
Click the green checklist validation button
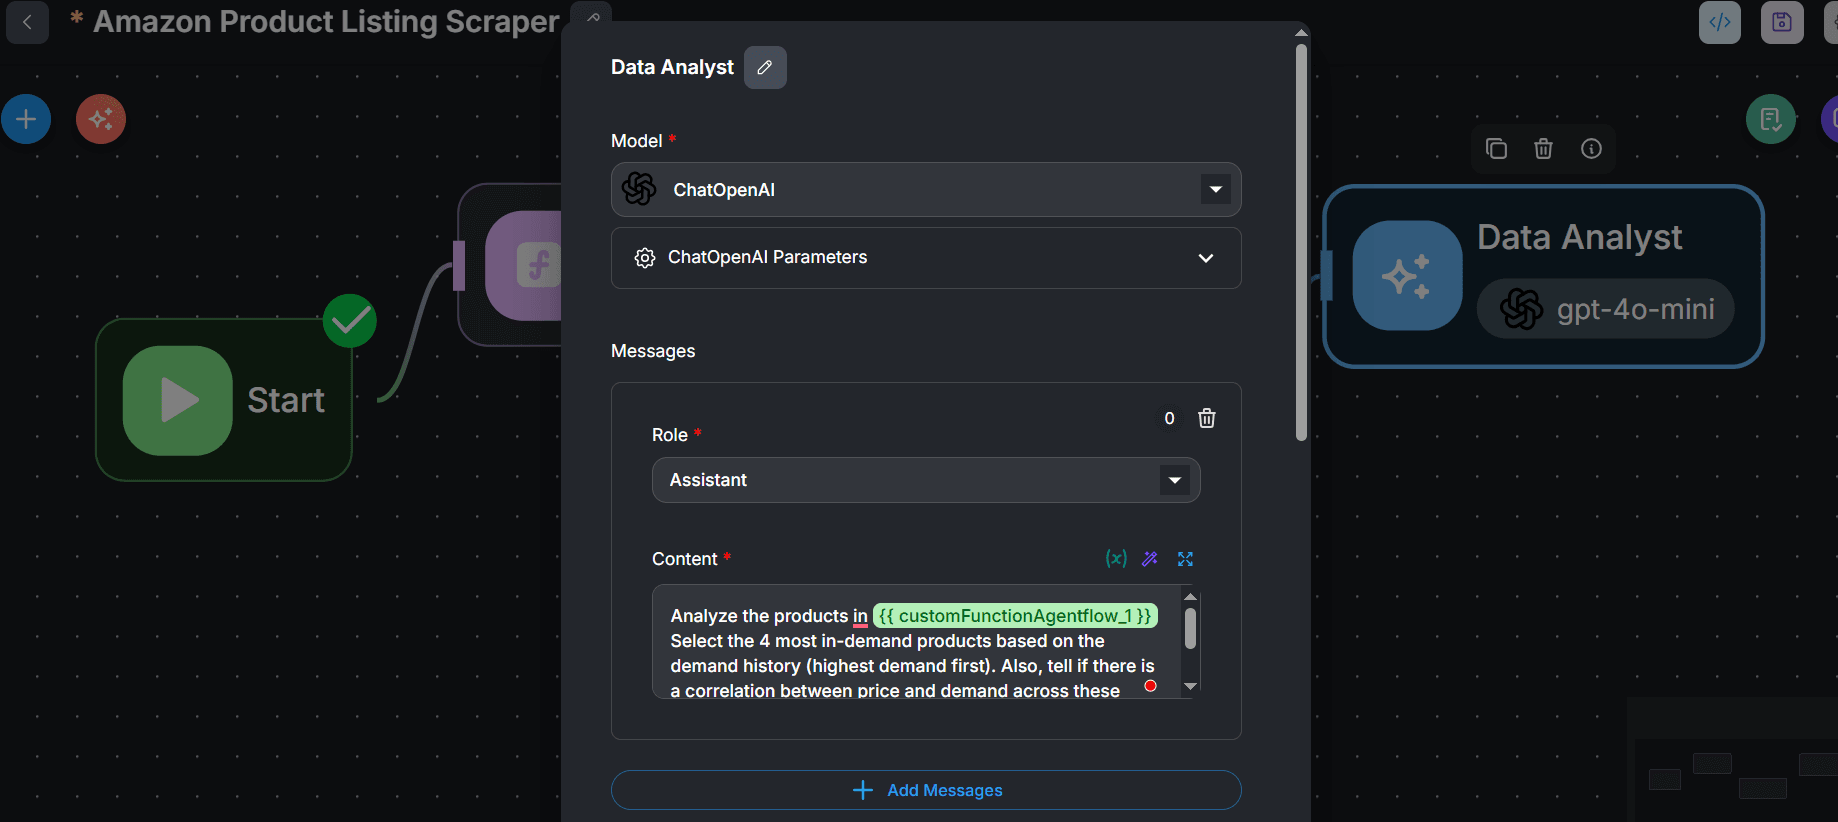pyautogui.click(x=1771, y=119)
